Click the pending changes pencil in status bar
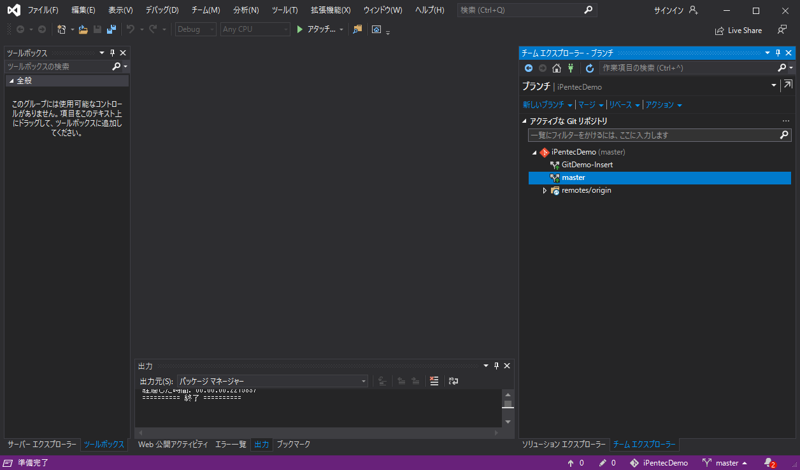Viewport: 800px width, 470px height. [x=608, y=463]
